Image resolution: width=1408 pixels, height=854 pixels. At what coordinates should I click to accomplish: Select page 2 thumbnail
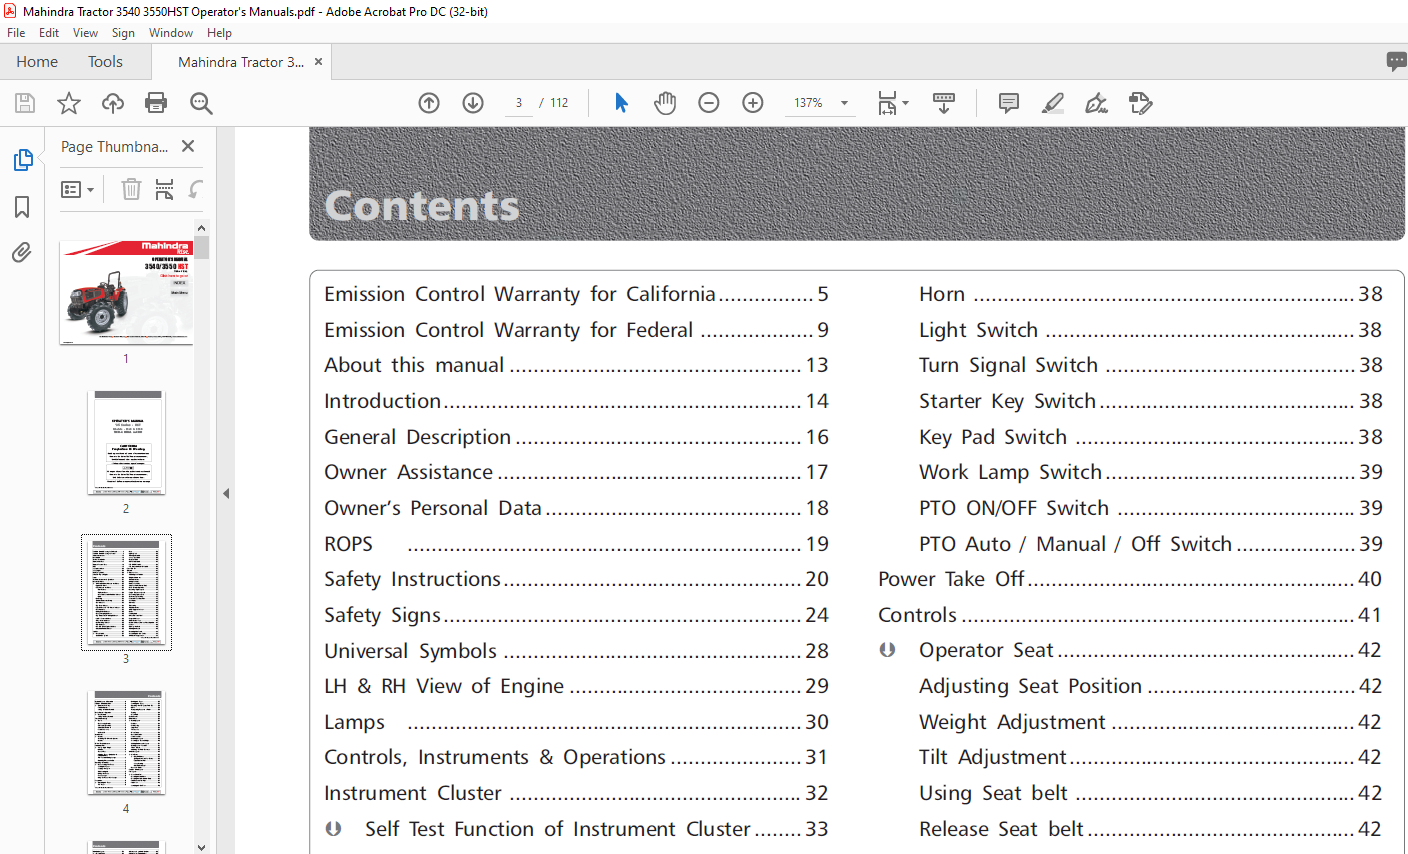(126, 442)
